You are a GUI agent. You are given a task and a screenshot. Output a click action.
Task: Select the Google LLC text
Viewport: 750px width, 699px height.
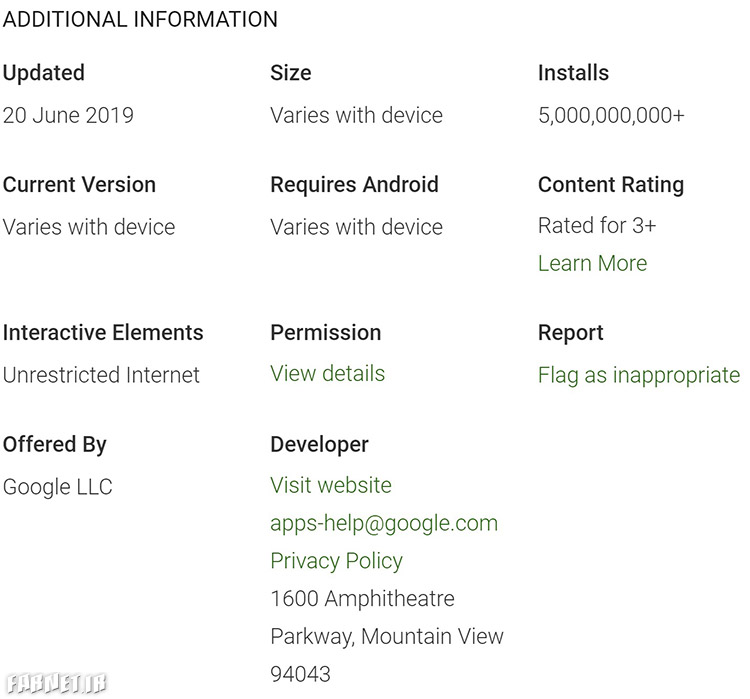[x=57, y=488]
